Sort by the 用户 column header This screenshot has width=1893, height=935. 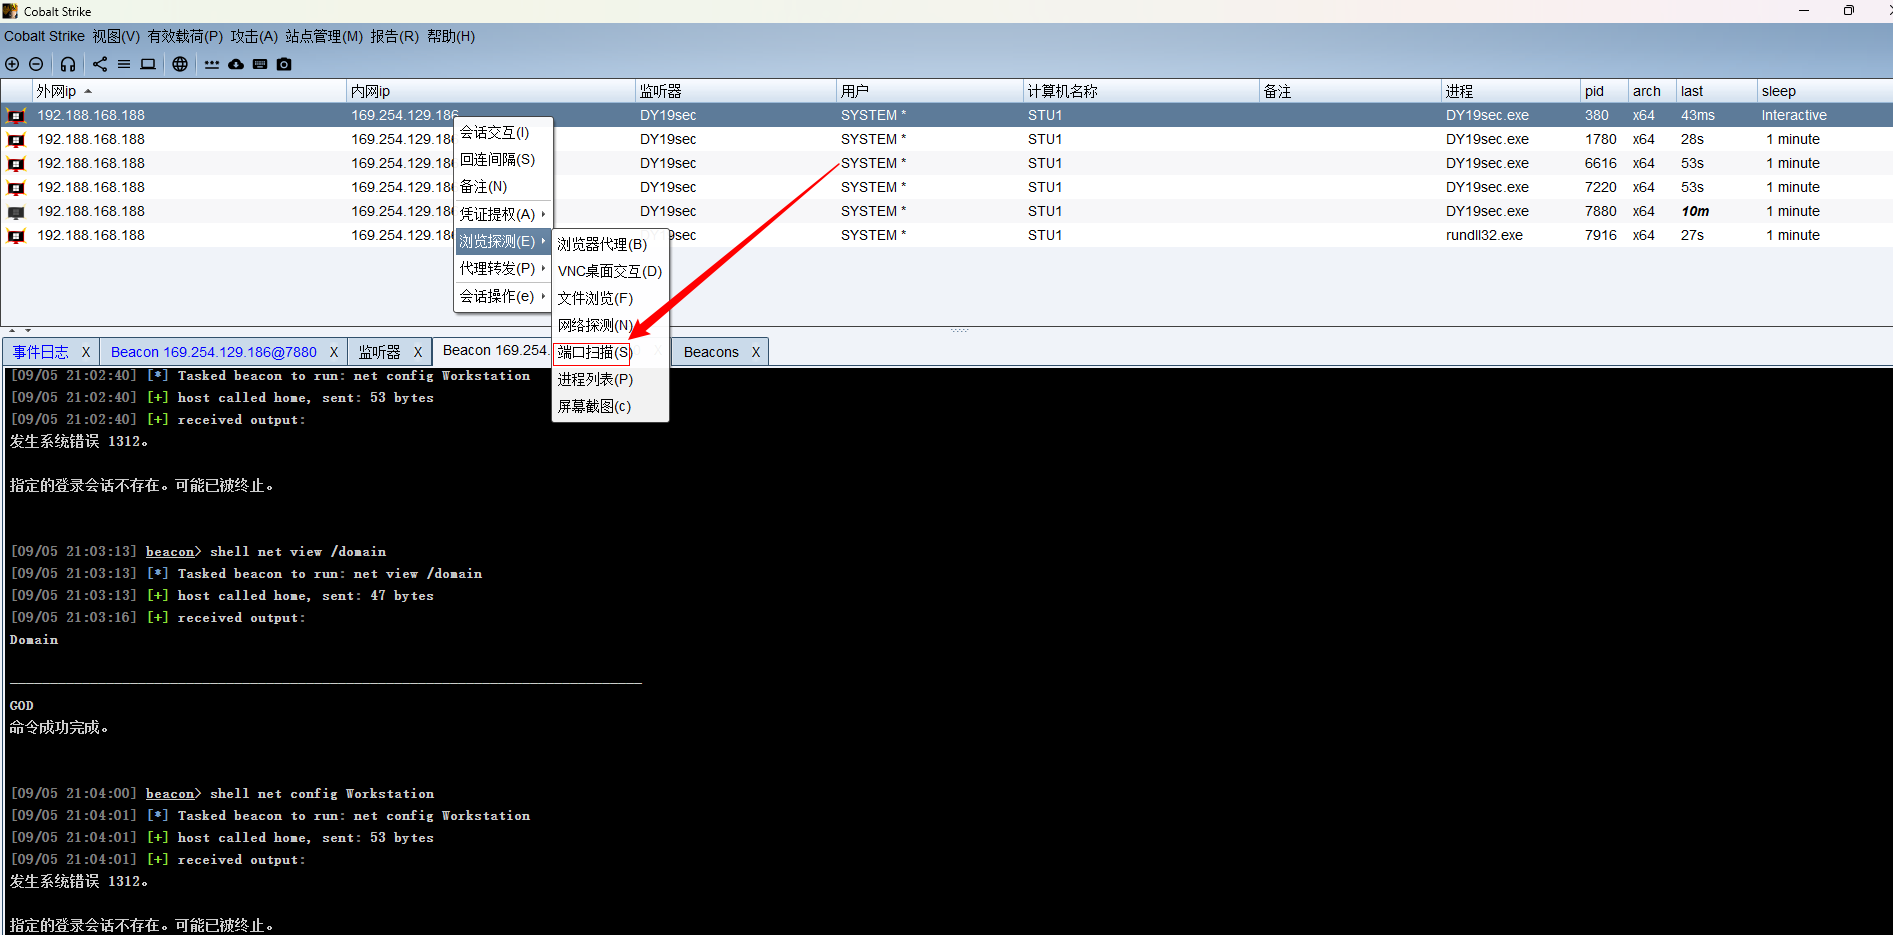pyautogui.click(x=929, y=91)
